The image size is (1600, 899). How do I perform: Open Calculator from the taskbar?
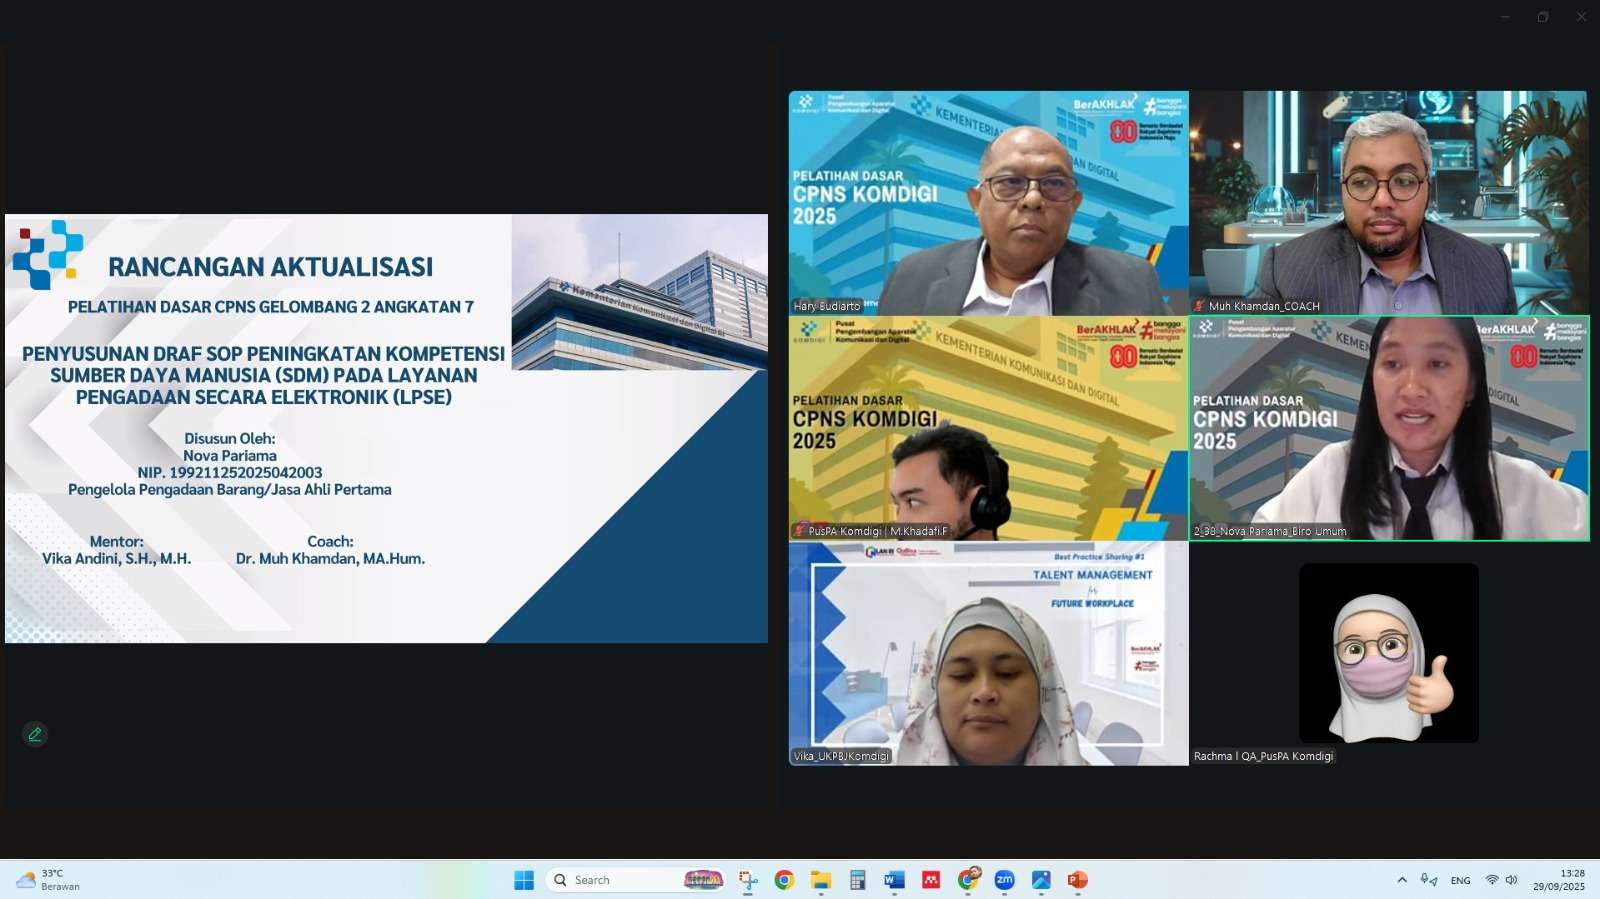click(857, 880)
